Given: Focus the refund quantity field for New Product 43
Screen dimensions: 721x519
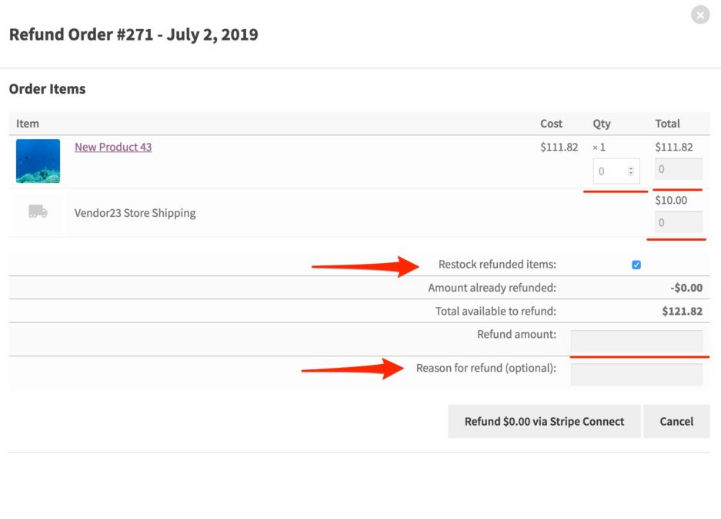Looking at the screenshot, I should click(x=616, y=171).
